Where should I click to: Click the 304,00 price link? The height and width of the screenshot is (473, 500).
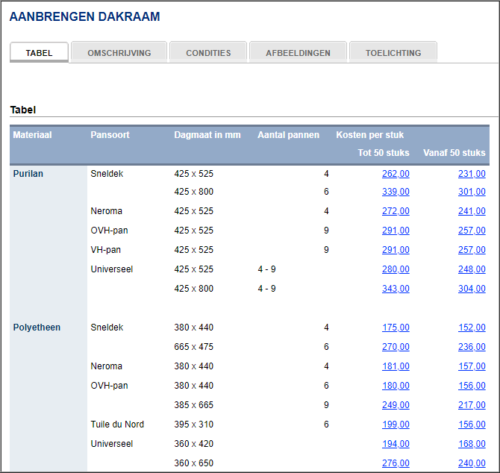click(x=472, y=289)
